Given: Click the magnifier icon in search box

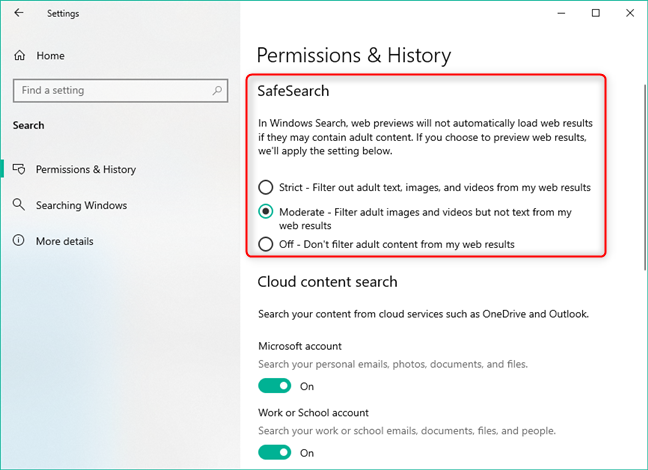Looking at the screenshot, I should (x=217, y=90).
